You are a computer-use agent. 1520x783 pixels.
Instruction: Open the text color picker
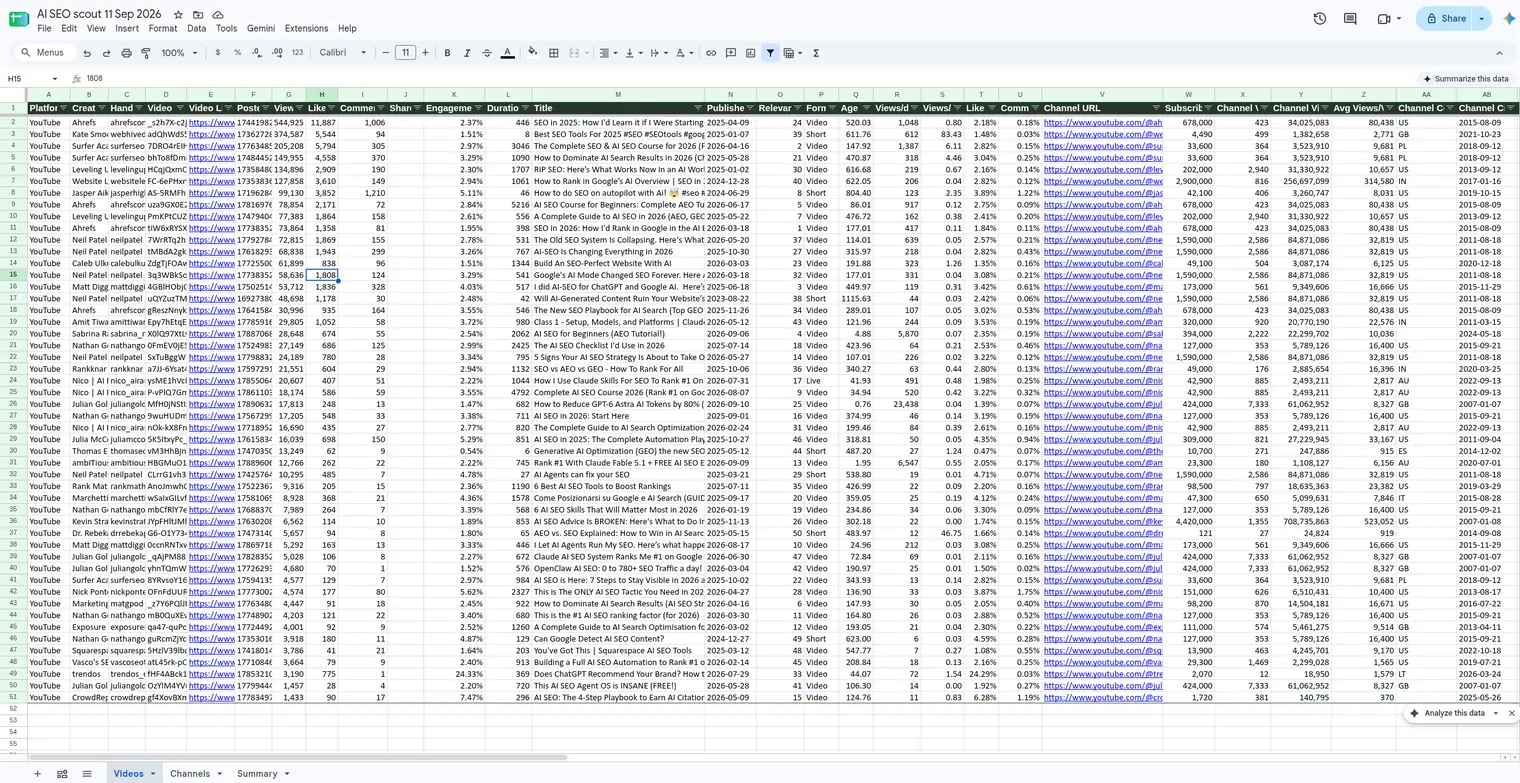[x=507, y=53]
